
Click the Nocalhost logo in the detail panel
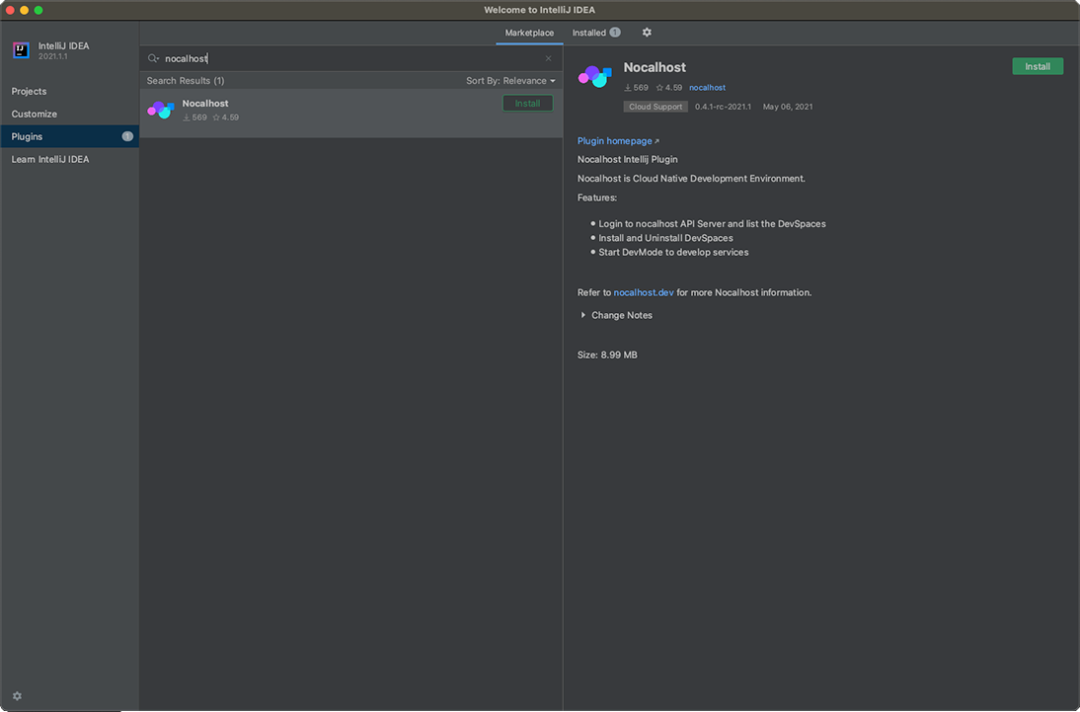pos(595,74)
